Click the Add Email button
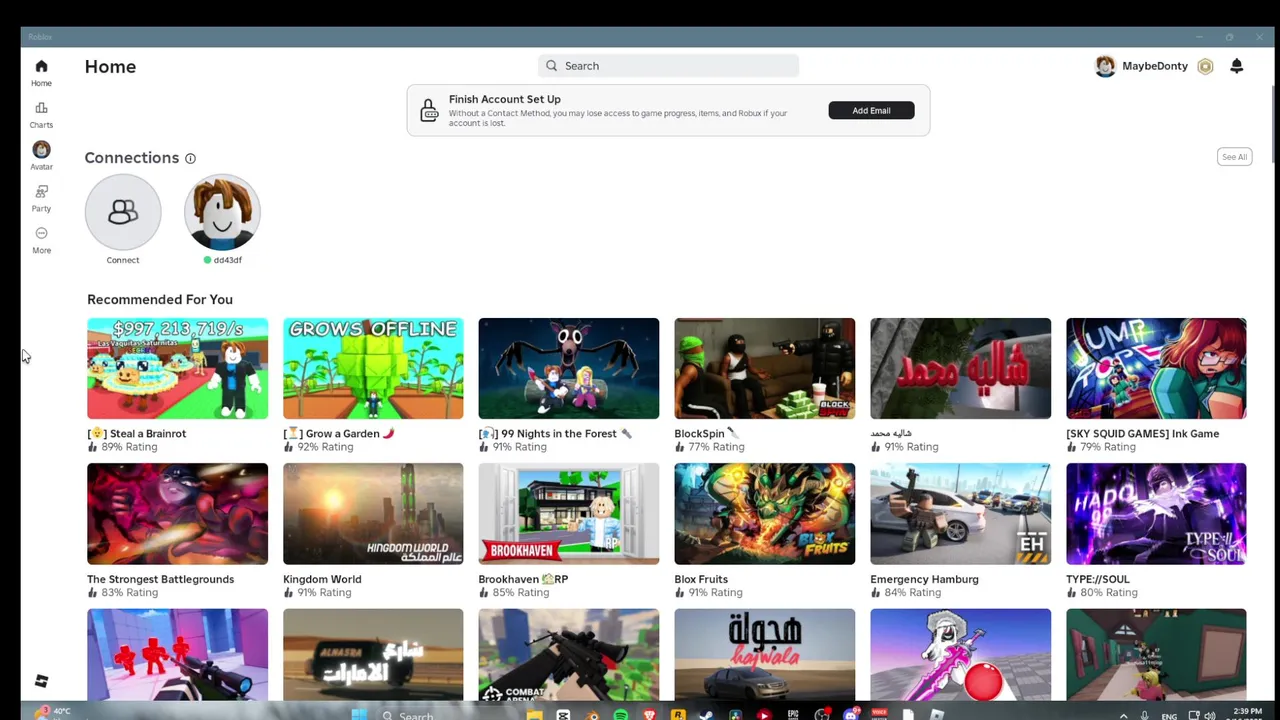Screen dimensions: 1280x720 (871, 110)
